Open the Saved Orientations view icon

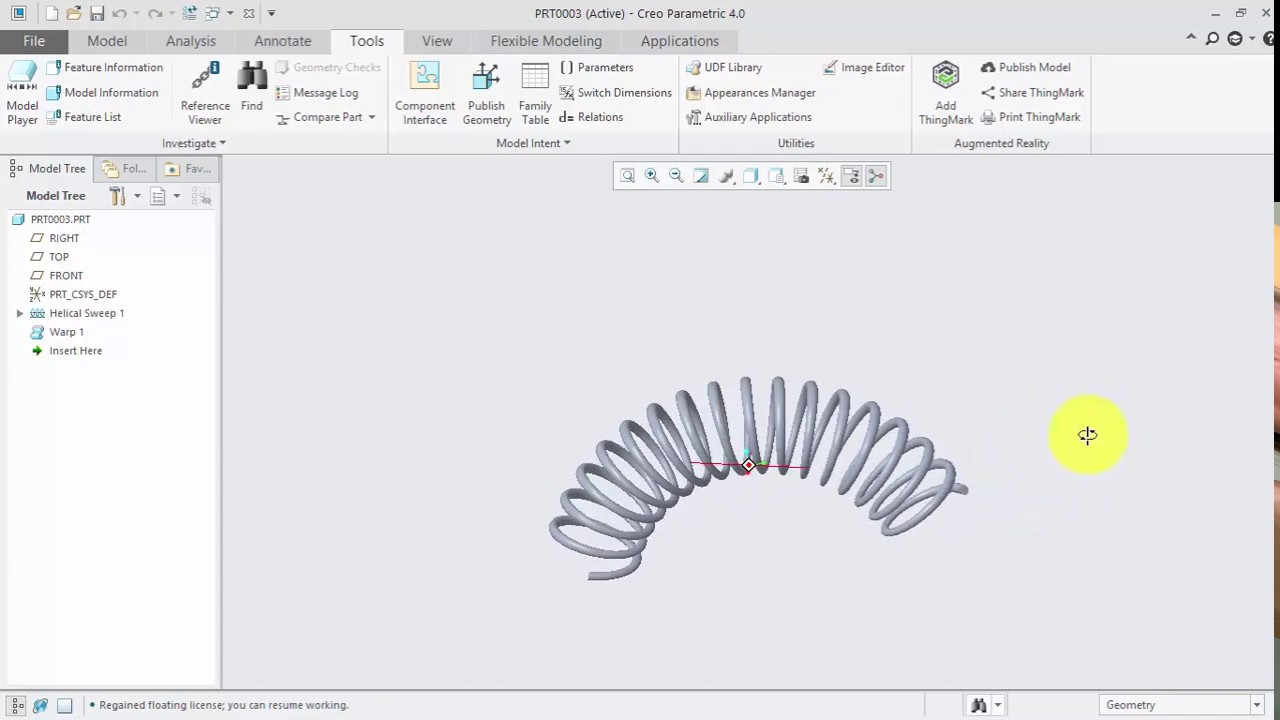pos(776,176)
